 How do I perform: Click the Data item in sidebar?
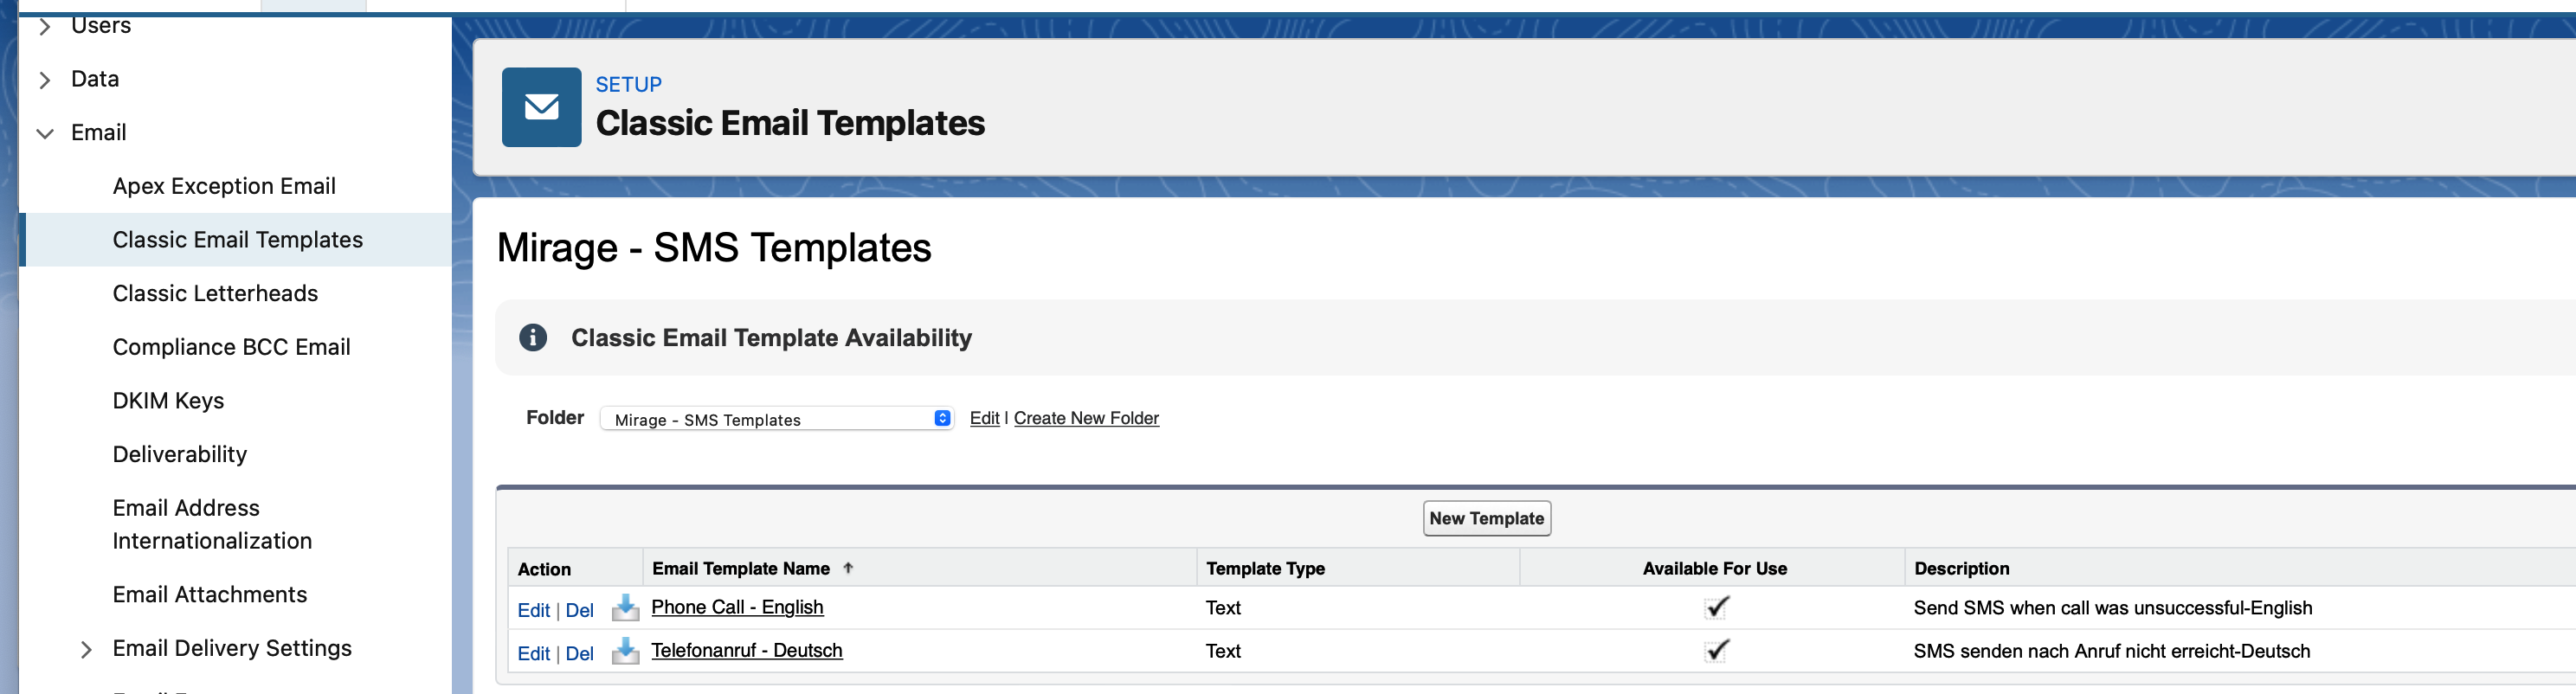pyautogui.click(x=95, y=79)
